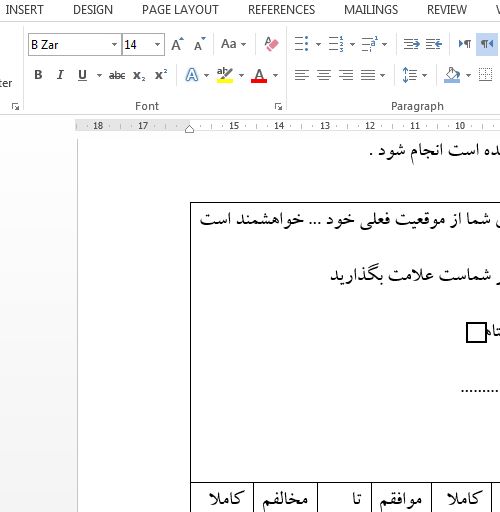Click the Multilevel List icon
This screenshot has width=500, height=512.
click(x=369, y=44)
